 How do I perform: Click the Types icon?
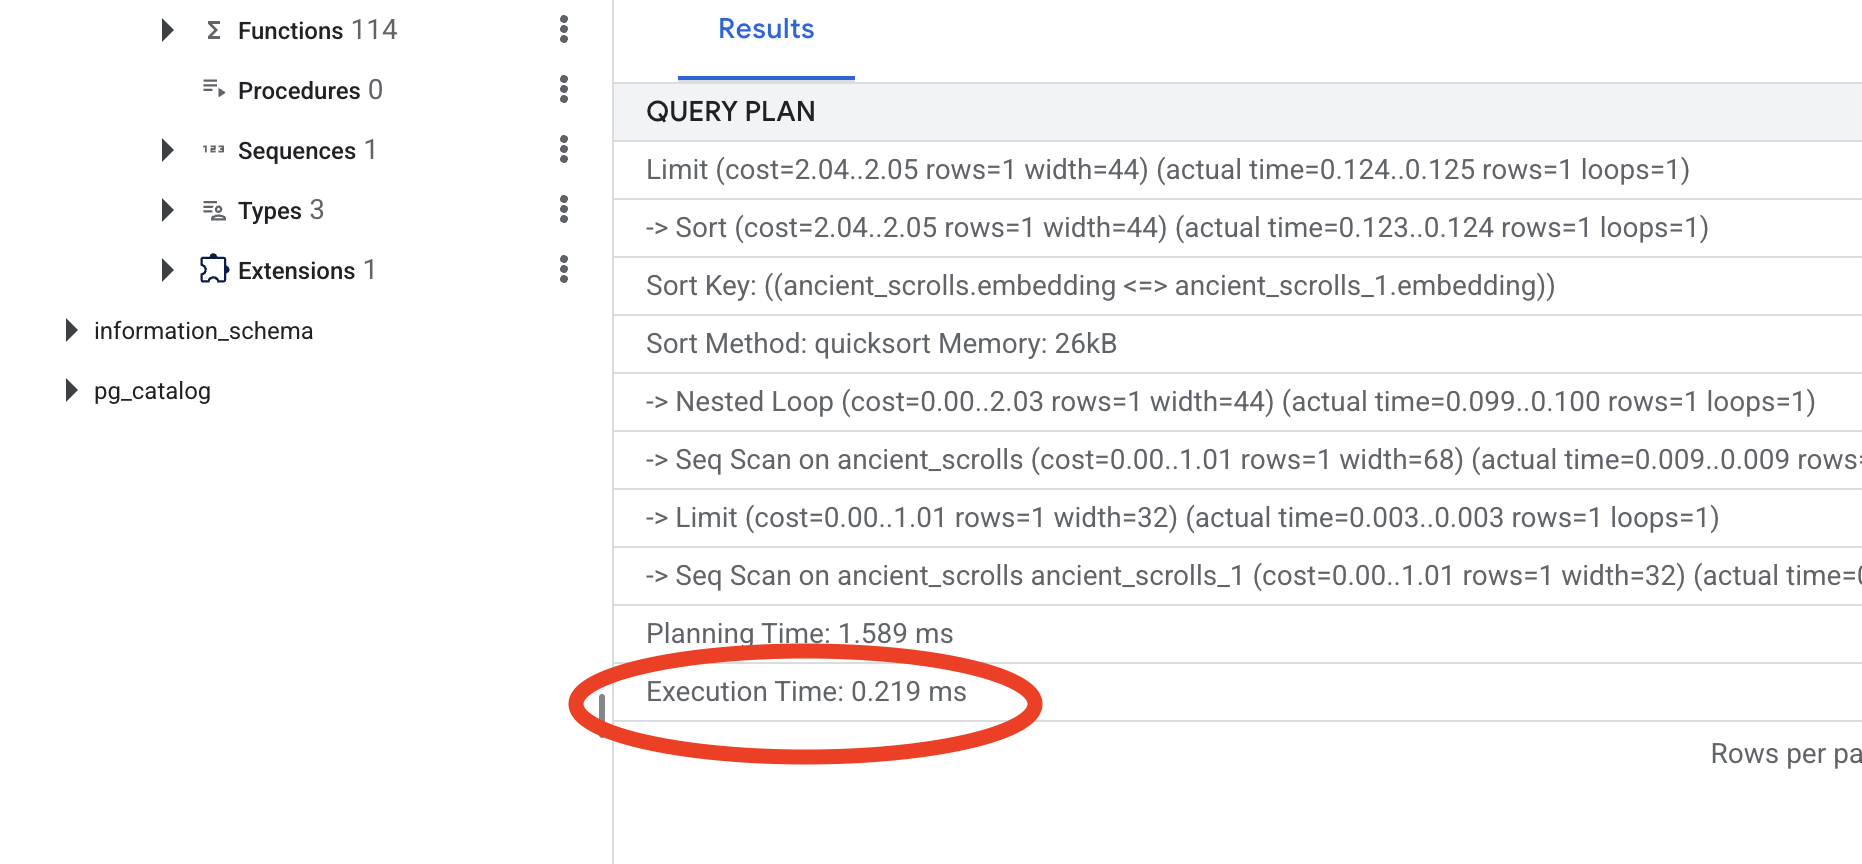213,210
